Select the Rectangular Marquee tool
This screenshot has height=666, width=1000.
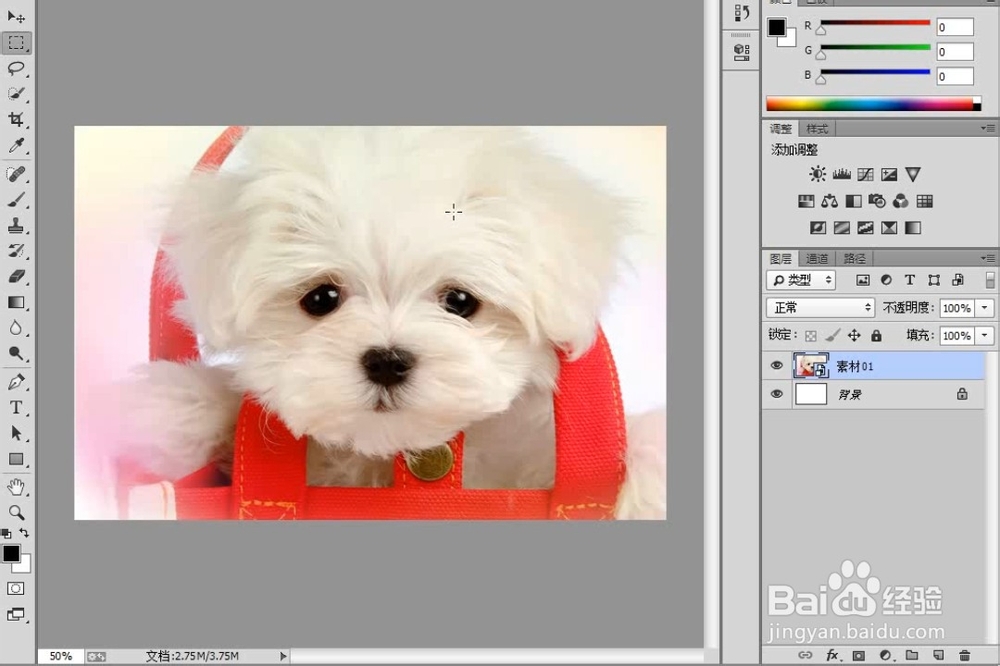click(17, 43)
